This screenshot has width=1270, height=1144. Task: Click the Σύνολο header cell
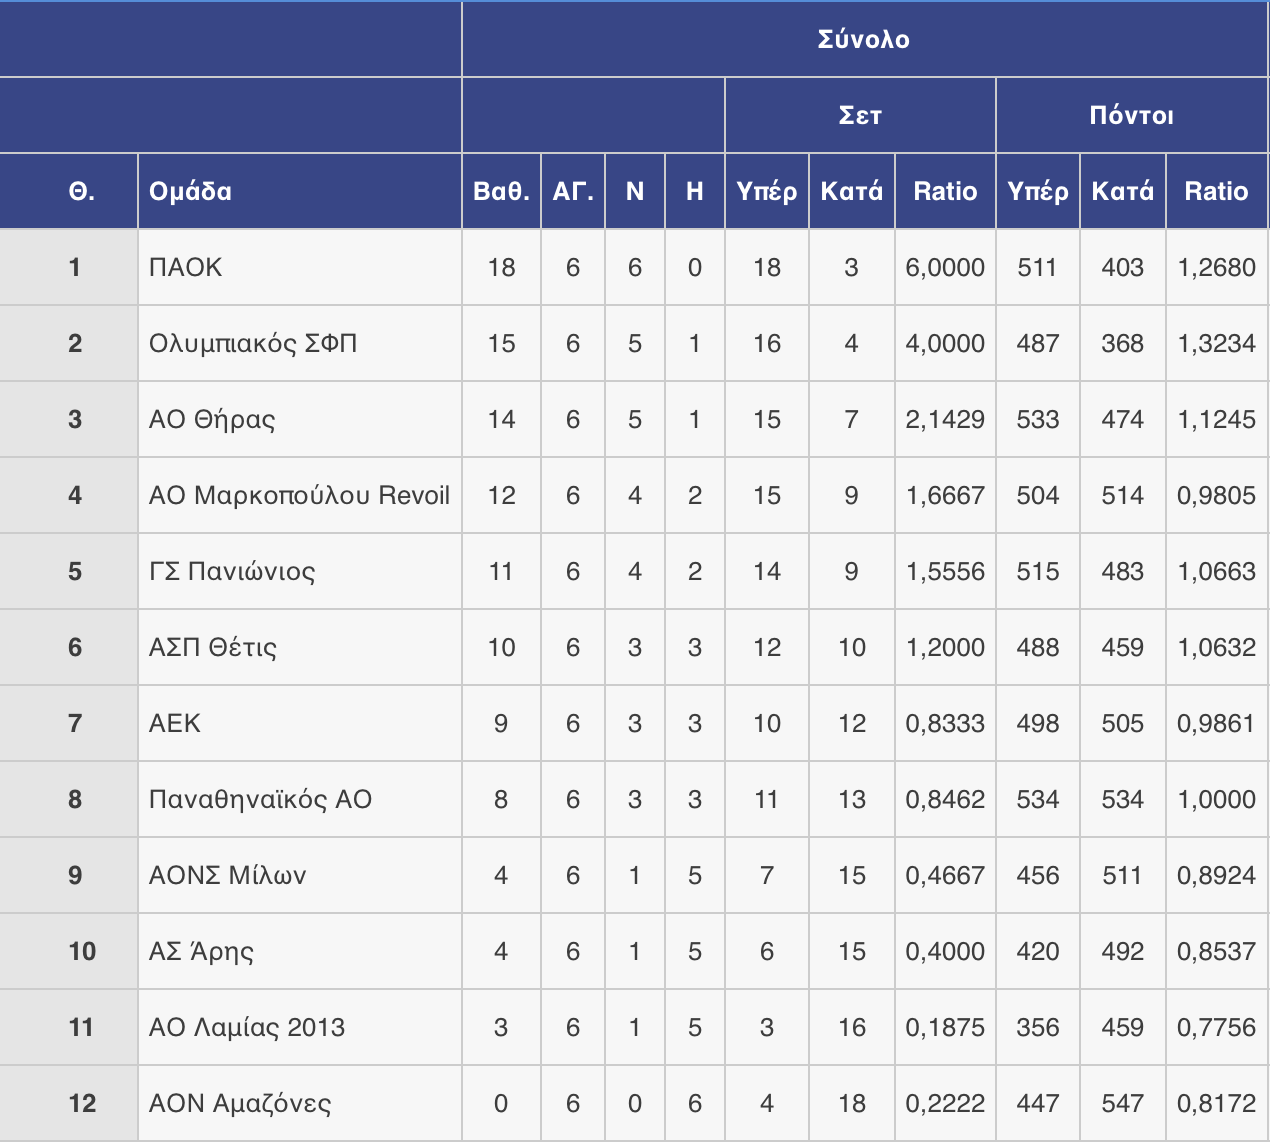point(864,39)
